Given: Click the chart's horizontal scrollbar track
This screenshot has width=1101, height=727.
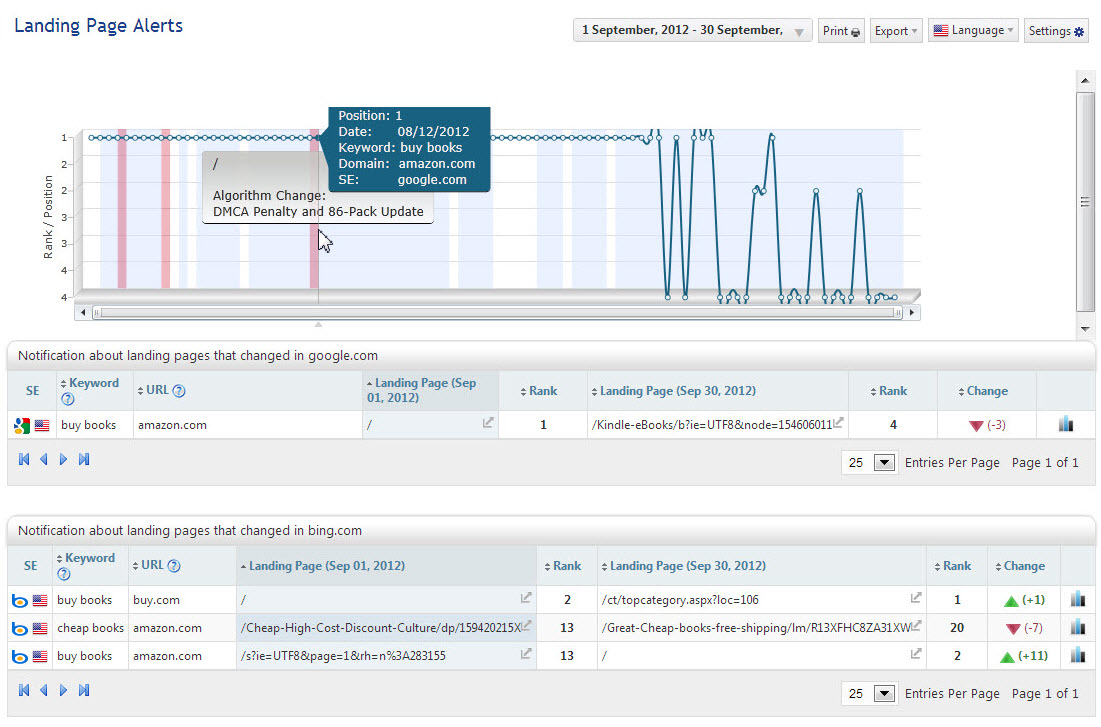Looking at the screenshot, I should click(x=498, y=313).
